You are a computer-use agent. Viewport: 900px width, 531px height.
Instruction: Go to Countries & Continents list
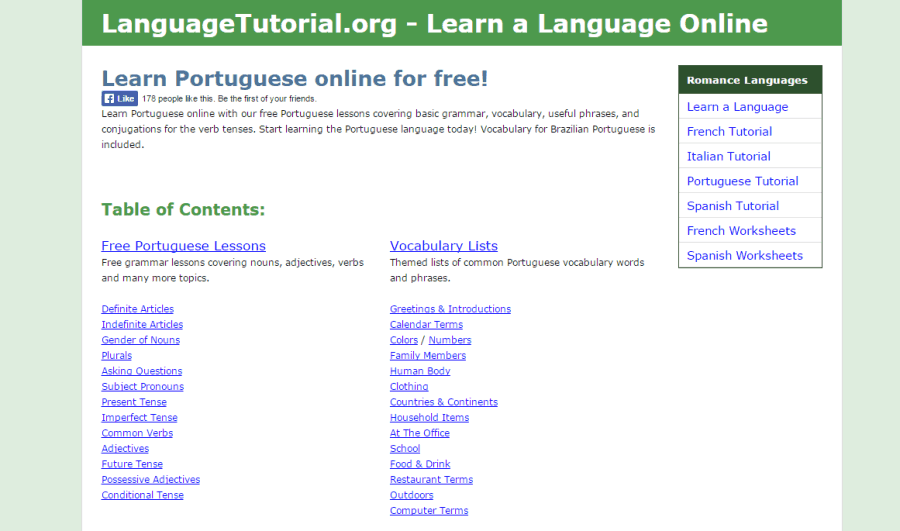444,402
